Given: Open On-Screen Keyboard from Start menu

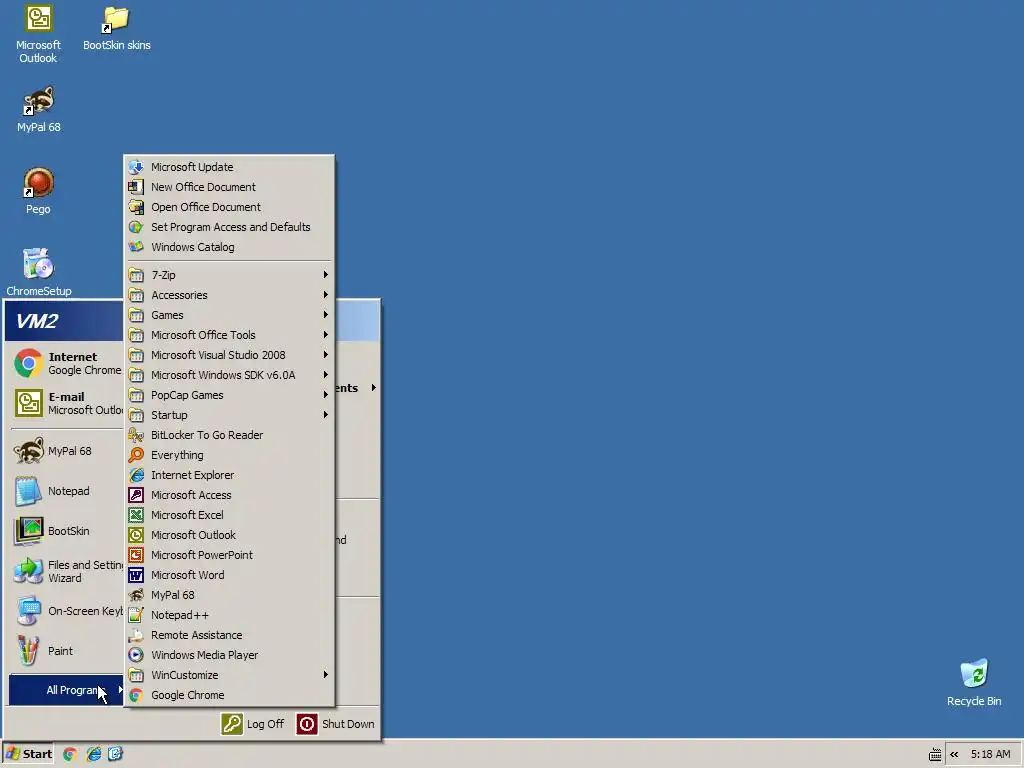Looking at the screenshot, I should 67,611.
